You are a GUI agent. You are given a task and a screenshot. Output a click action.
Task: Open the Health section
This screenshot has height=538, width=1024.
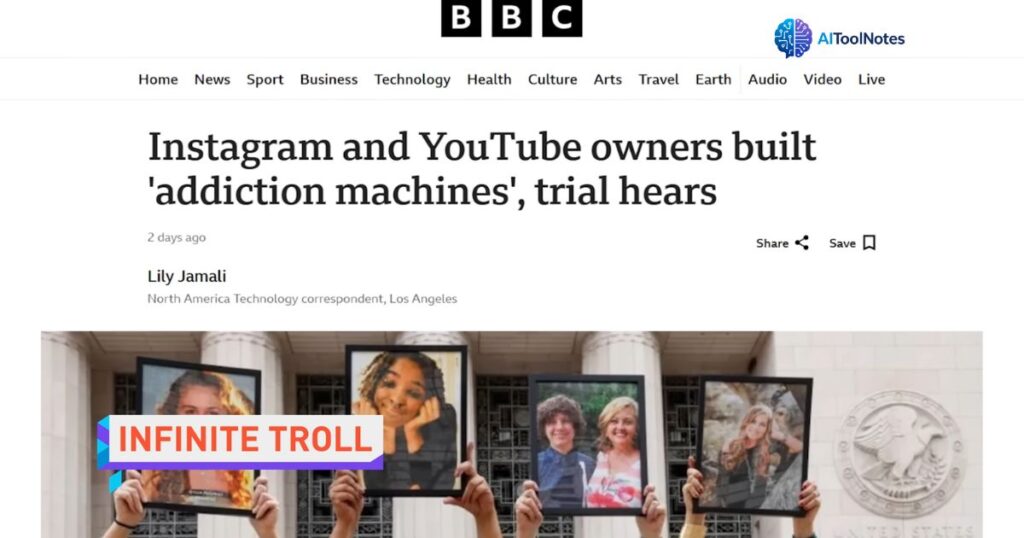pos(489,80)
